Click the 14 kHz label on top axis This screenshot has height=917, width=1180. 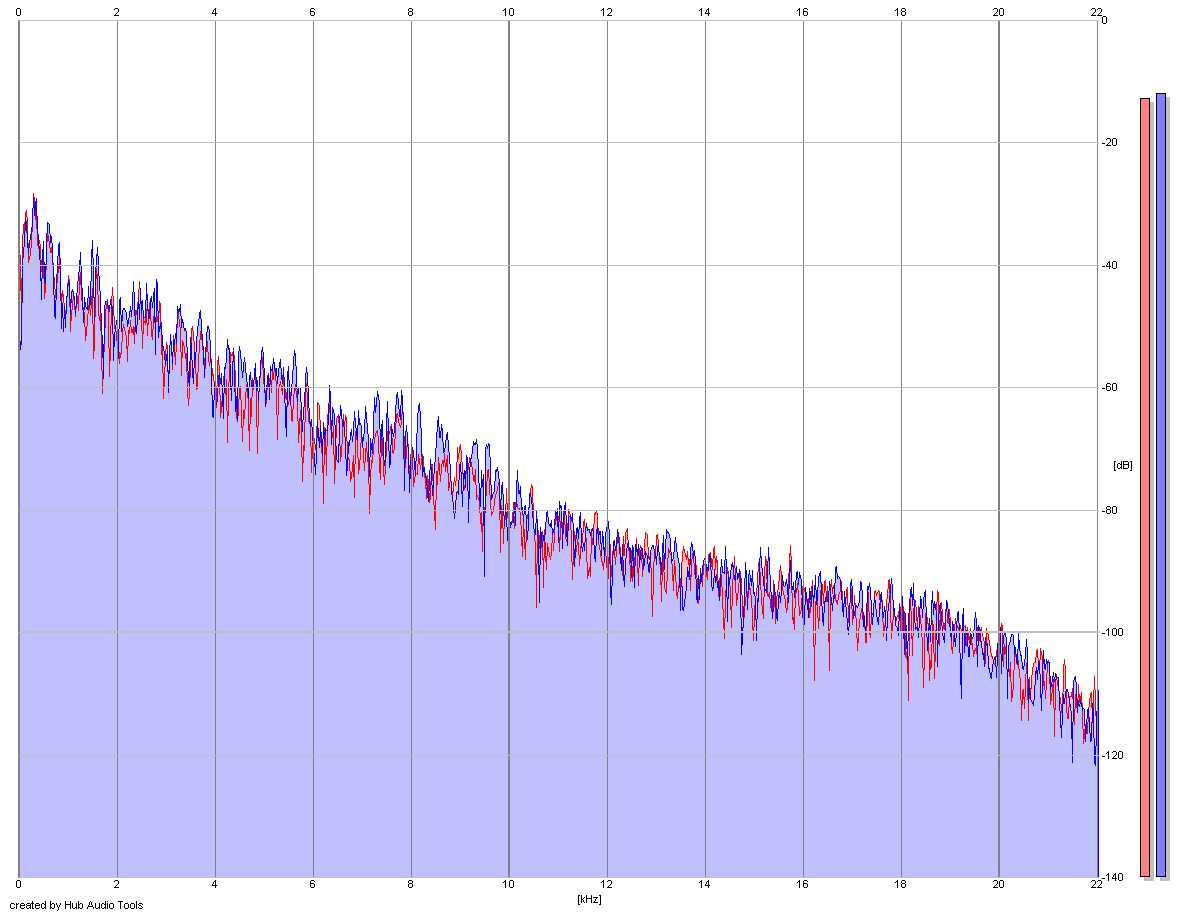pyautogui.click(x=704, y=12)
